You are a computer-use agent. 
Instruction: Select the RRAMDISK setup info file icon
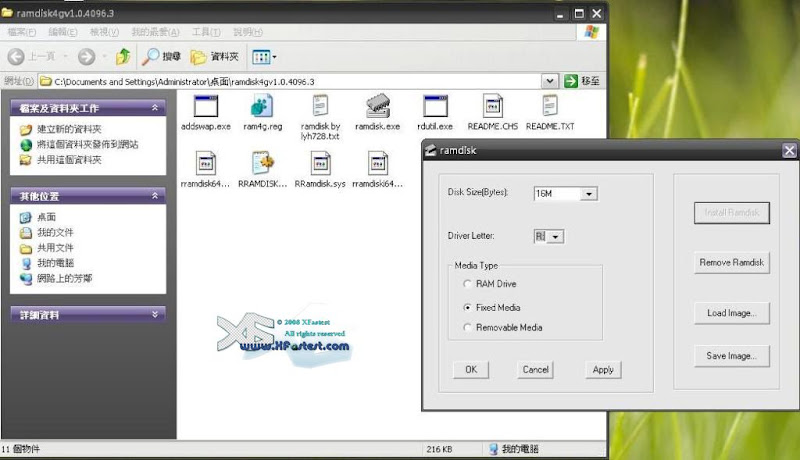pos(262,163)
